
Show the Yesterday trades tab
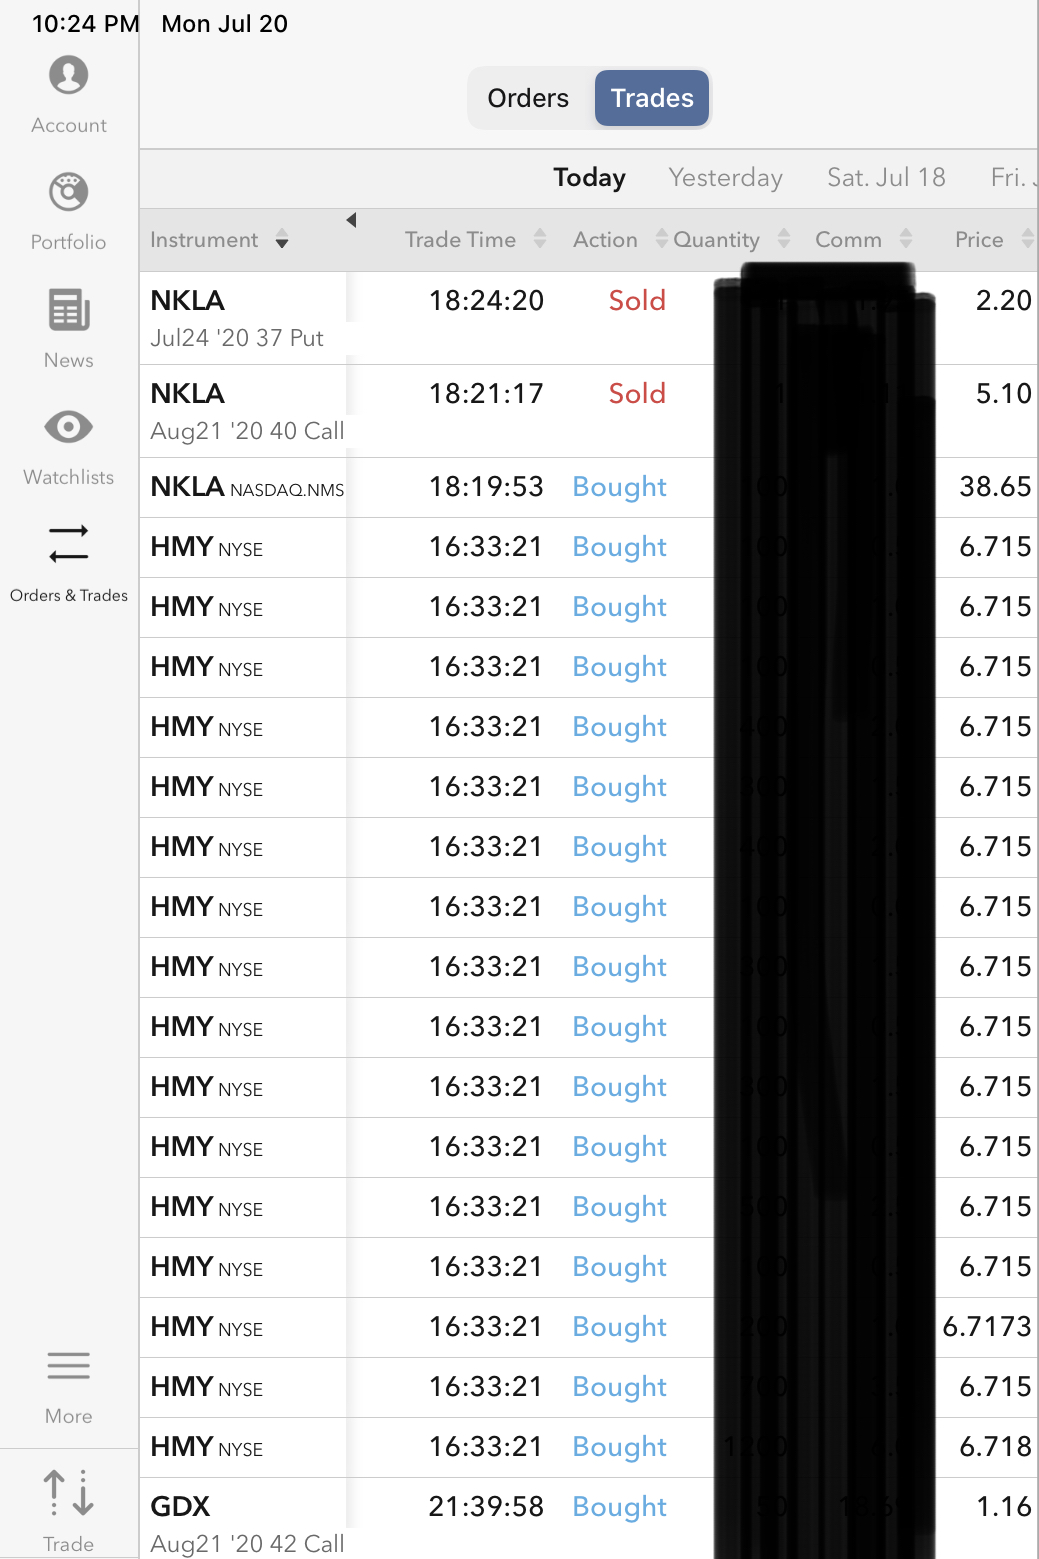coord(725,178)
